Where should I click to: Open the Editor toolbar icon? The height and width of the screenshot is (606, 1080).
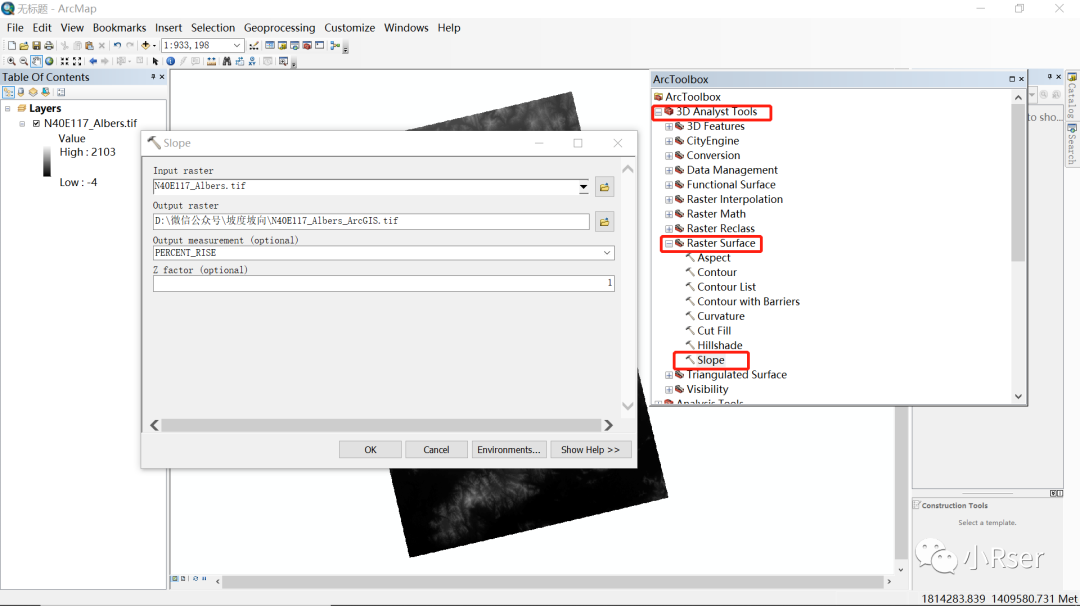tap(254, 45)
